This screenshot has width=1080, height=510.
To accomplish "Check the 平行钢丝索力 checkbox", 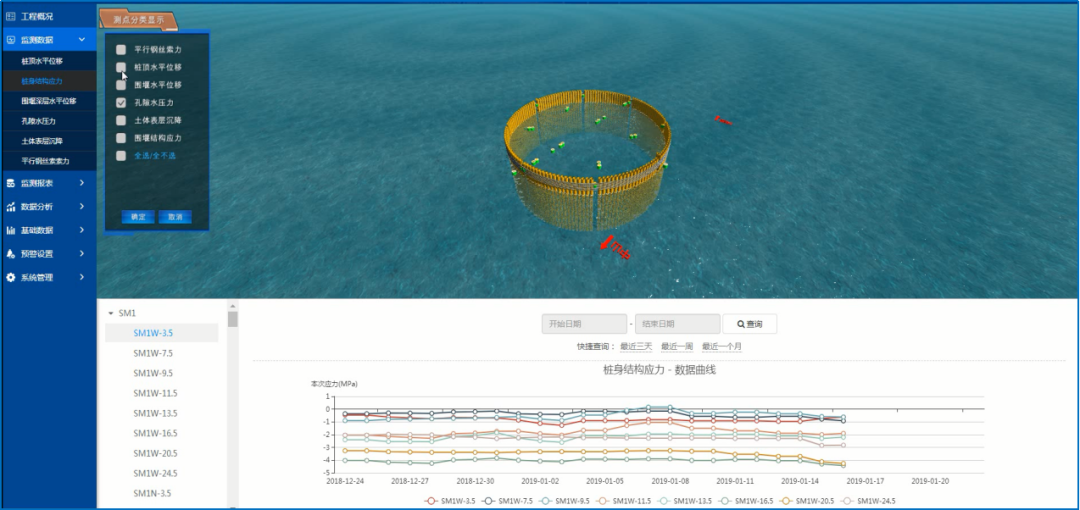I will click(121, 50).
